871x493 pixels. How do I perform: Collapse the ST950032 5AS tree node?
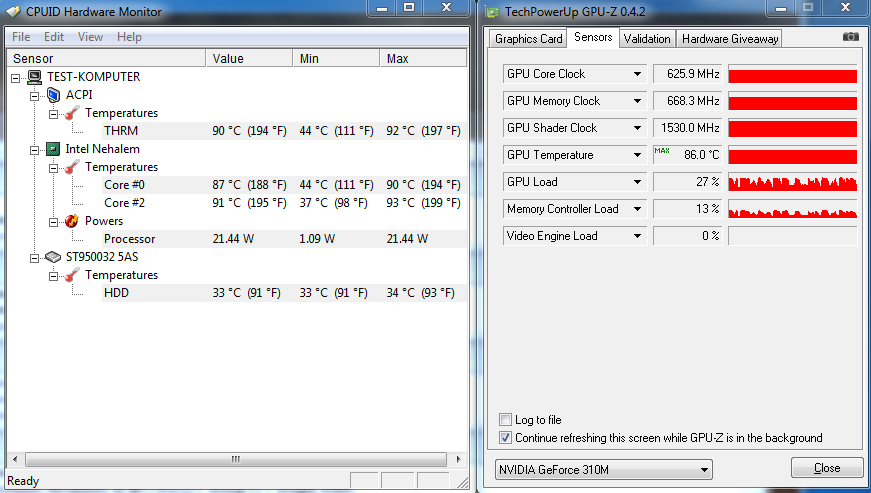[x=34, y=258]
